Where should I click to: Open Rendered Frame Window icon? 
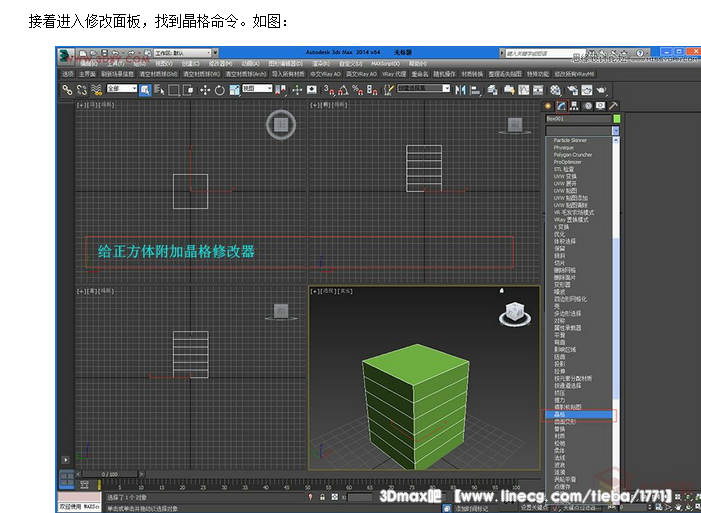pyautogui.click(x=587, y=90)
